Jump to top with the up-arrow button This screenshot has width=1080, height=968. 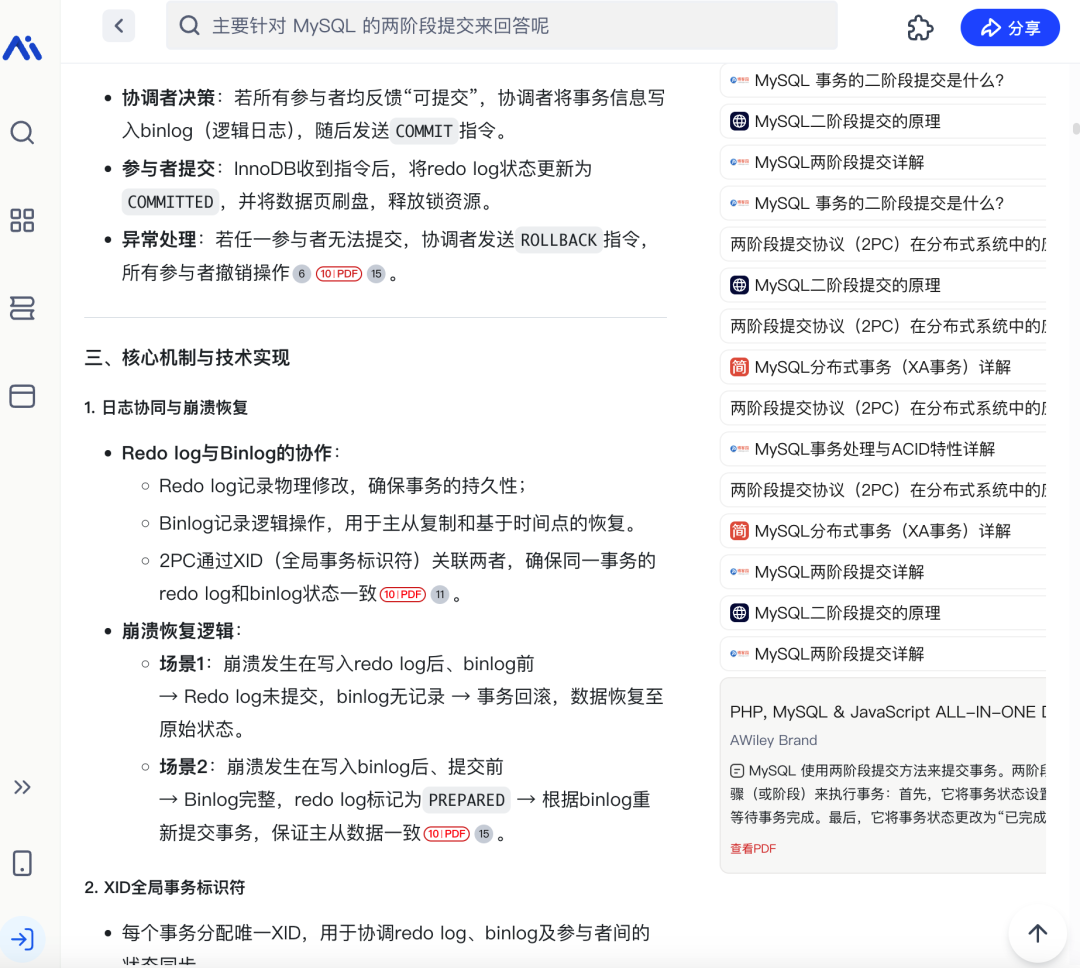(1037, 934)
